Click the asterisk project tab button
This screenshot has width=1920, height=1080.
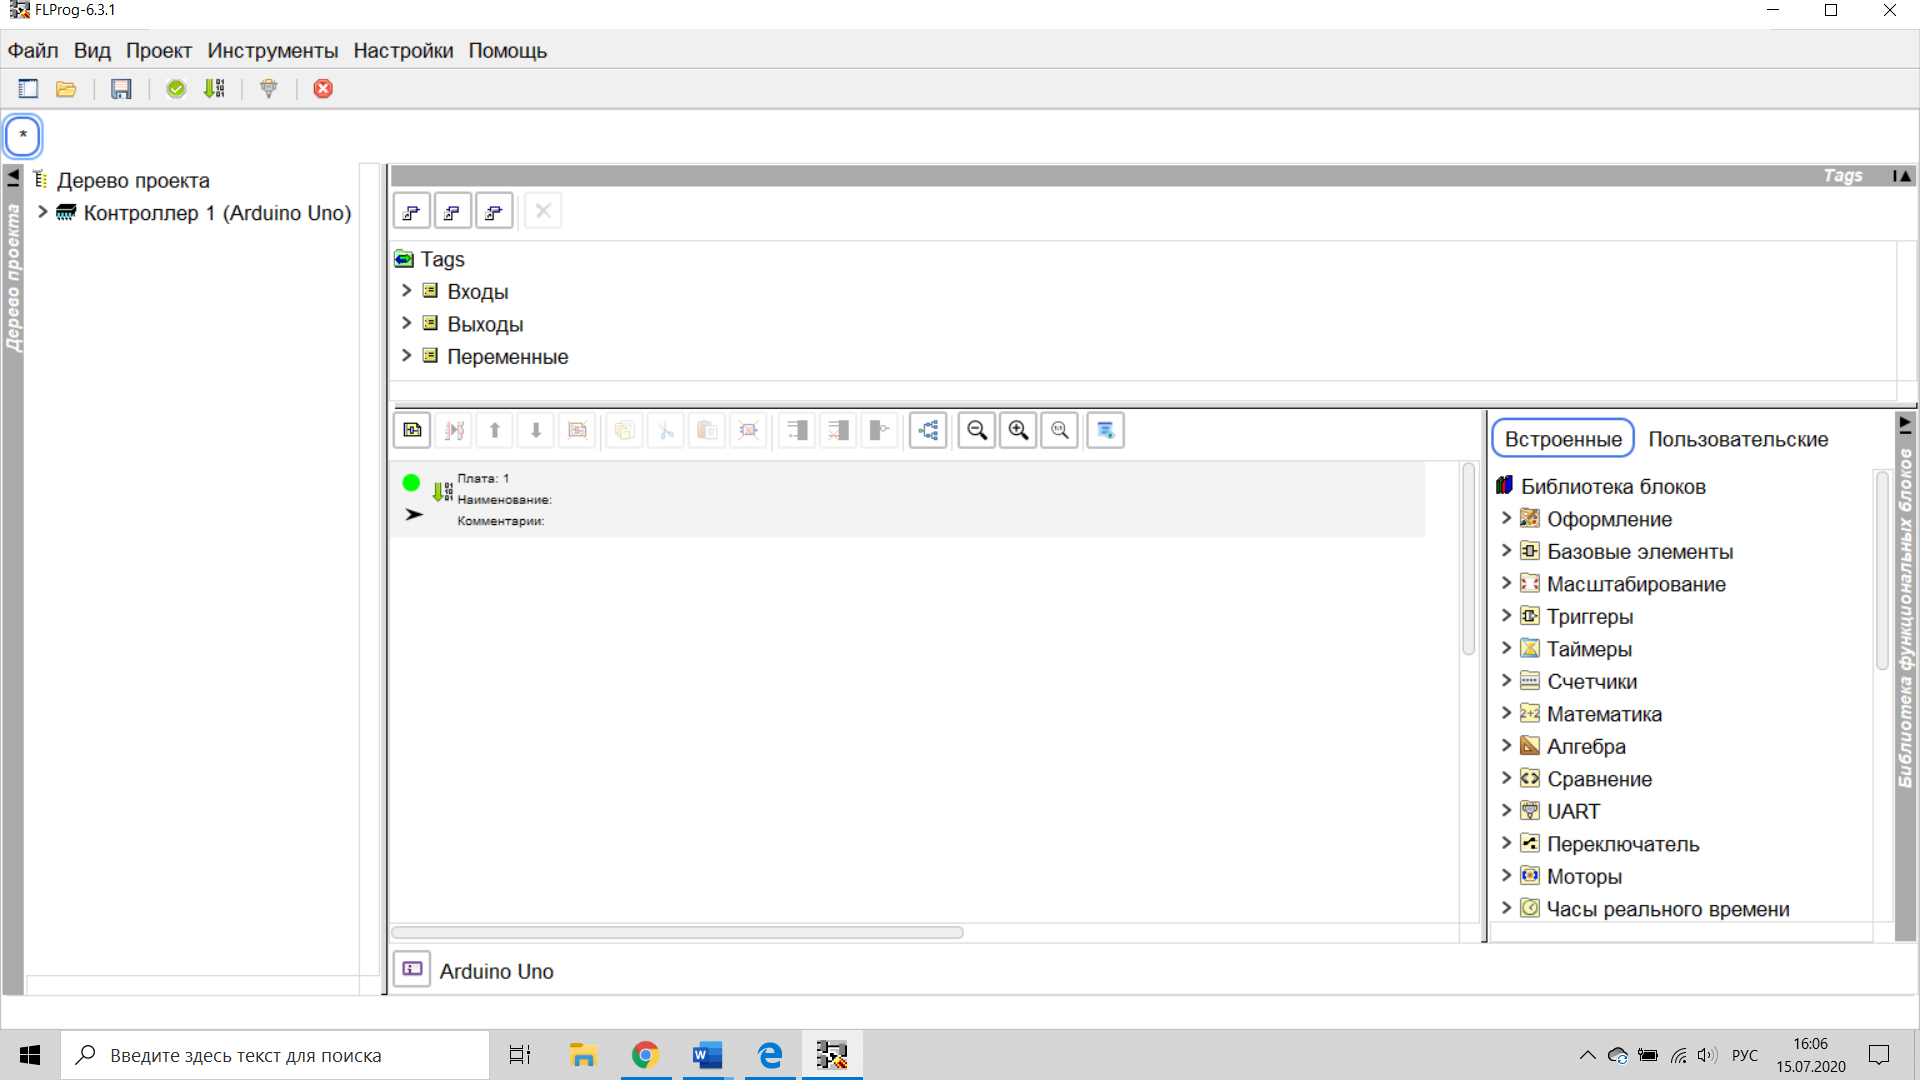pos(23,135)
